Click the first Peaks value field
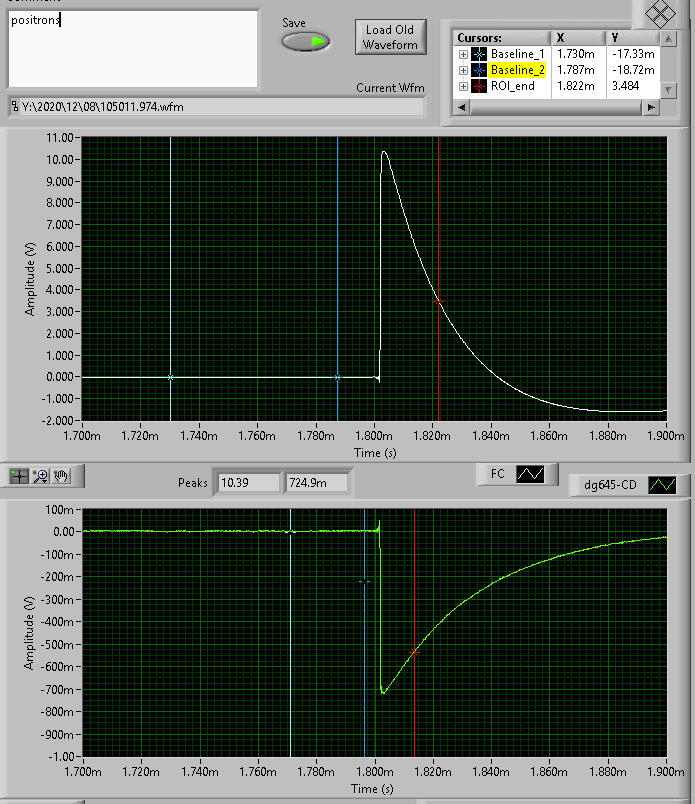The width and height of the screenshot is (695, 804). [x=249, y=483]
